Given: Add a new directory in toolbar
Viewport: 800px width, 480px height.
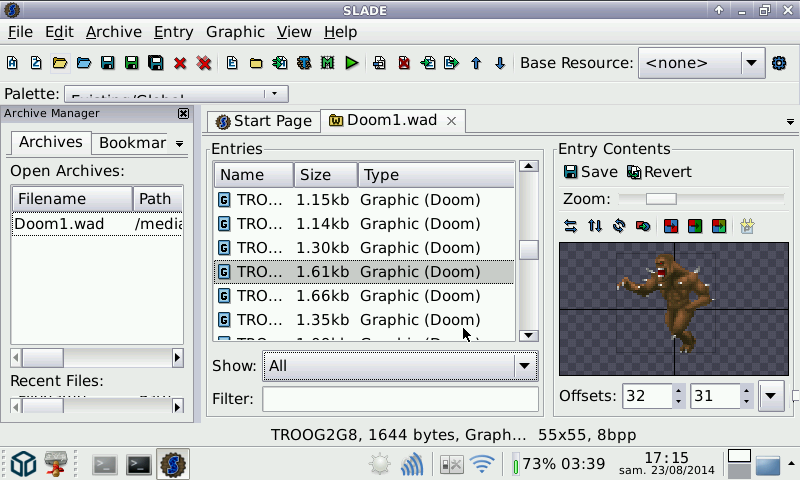Looking at the screenshot, I should coord(256,63).
